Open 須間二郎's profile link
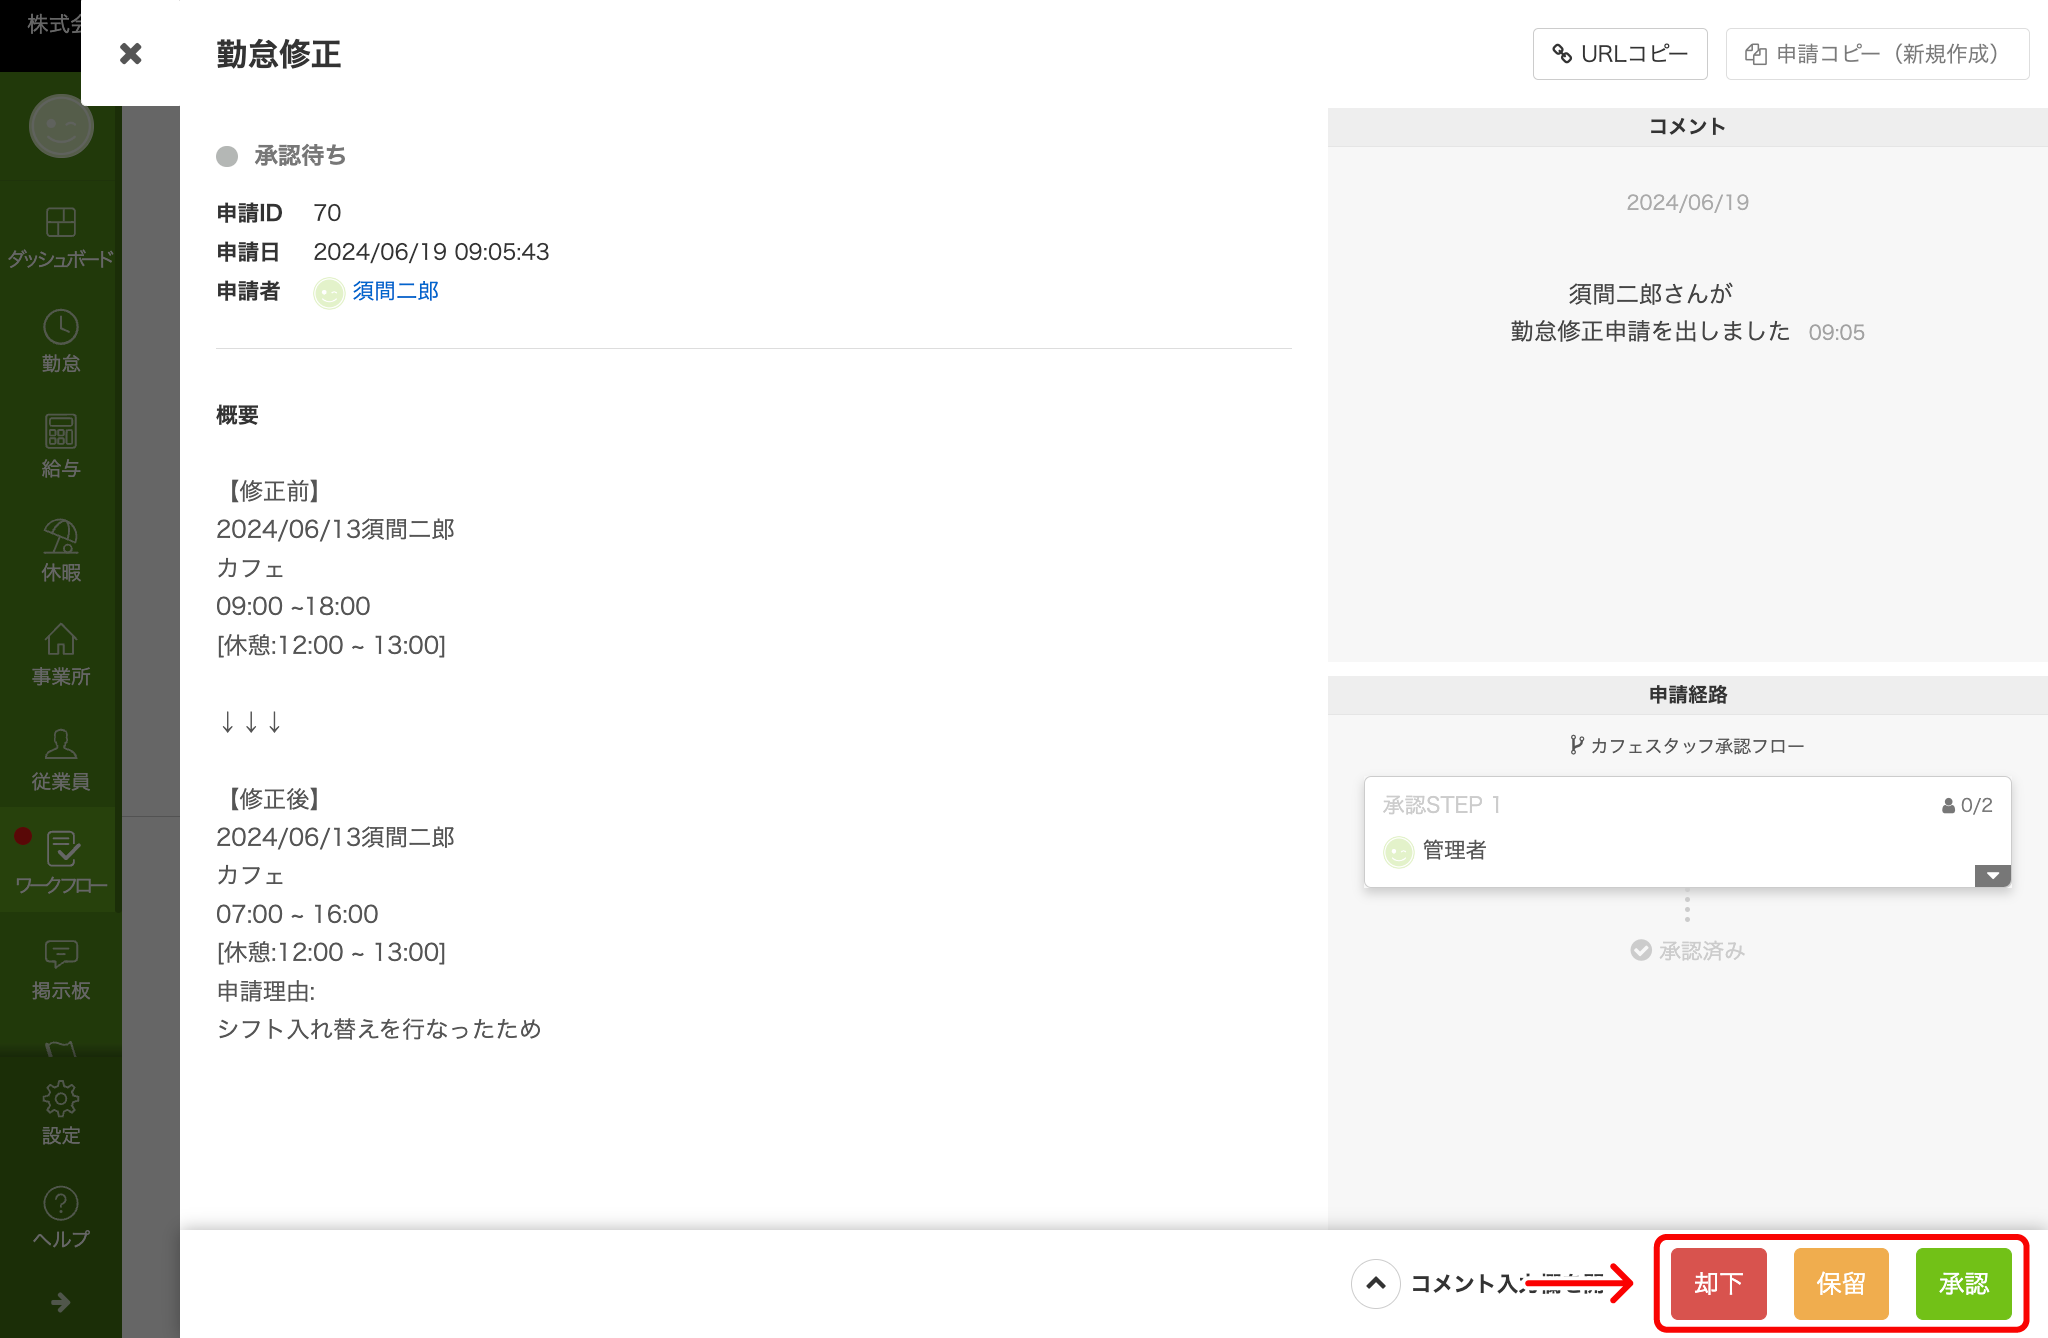 point(395,291)
